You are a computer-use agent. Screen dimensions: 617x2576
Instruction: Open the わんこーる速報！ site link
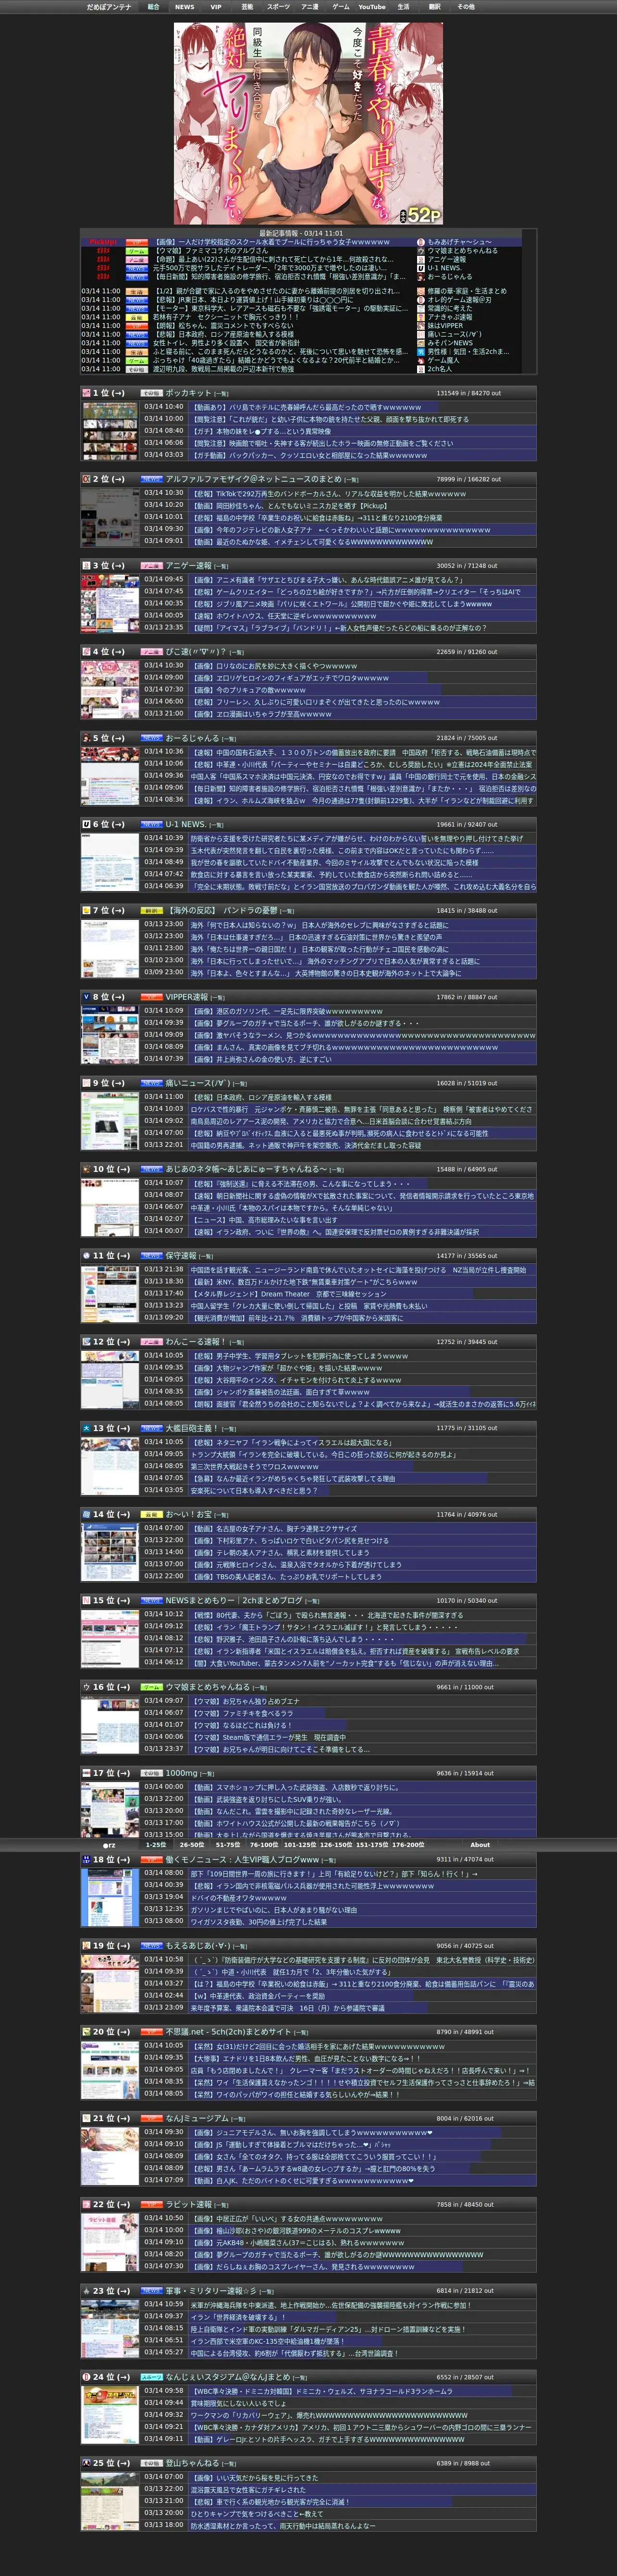(196, 1342)
